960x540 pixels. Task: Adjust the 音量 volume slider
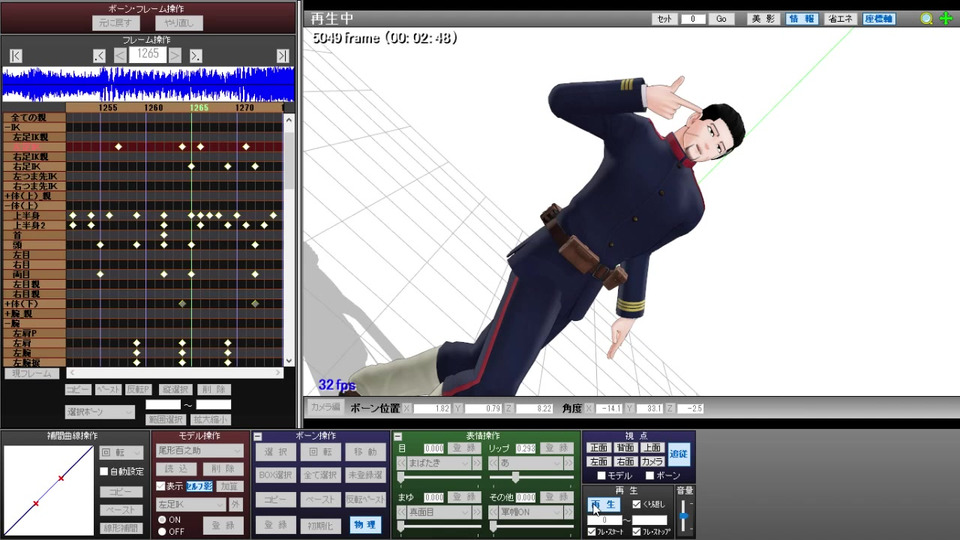click(684, 516)
